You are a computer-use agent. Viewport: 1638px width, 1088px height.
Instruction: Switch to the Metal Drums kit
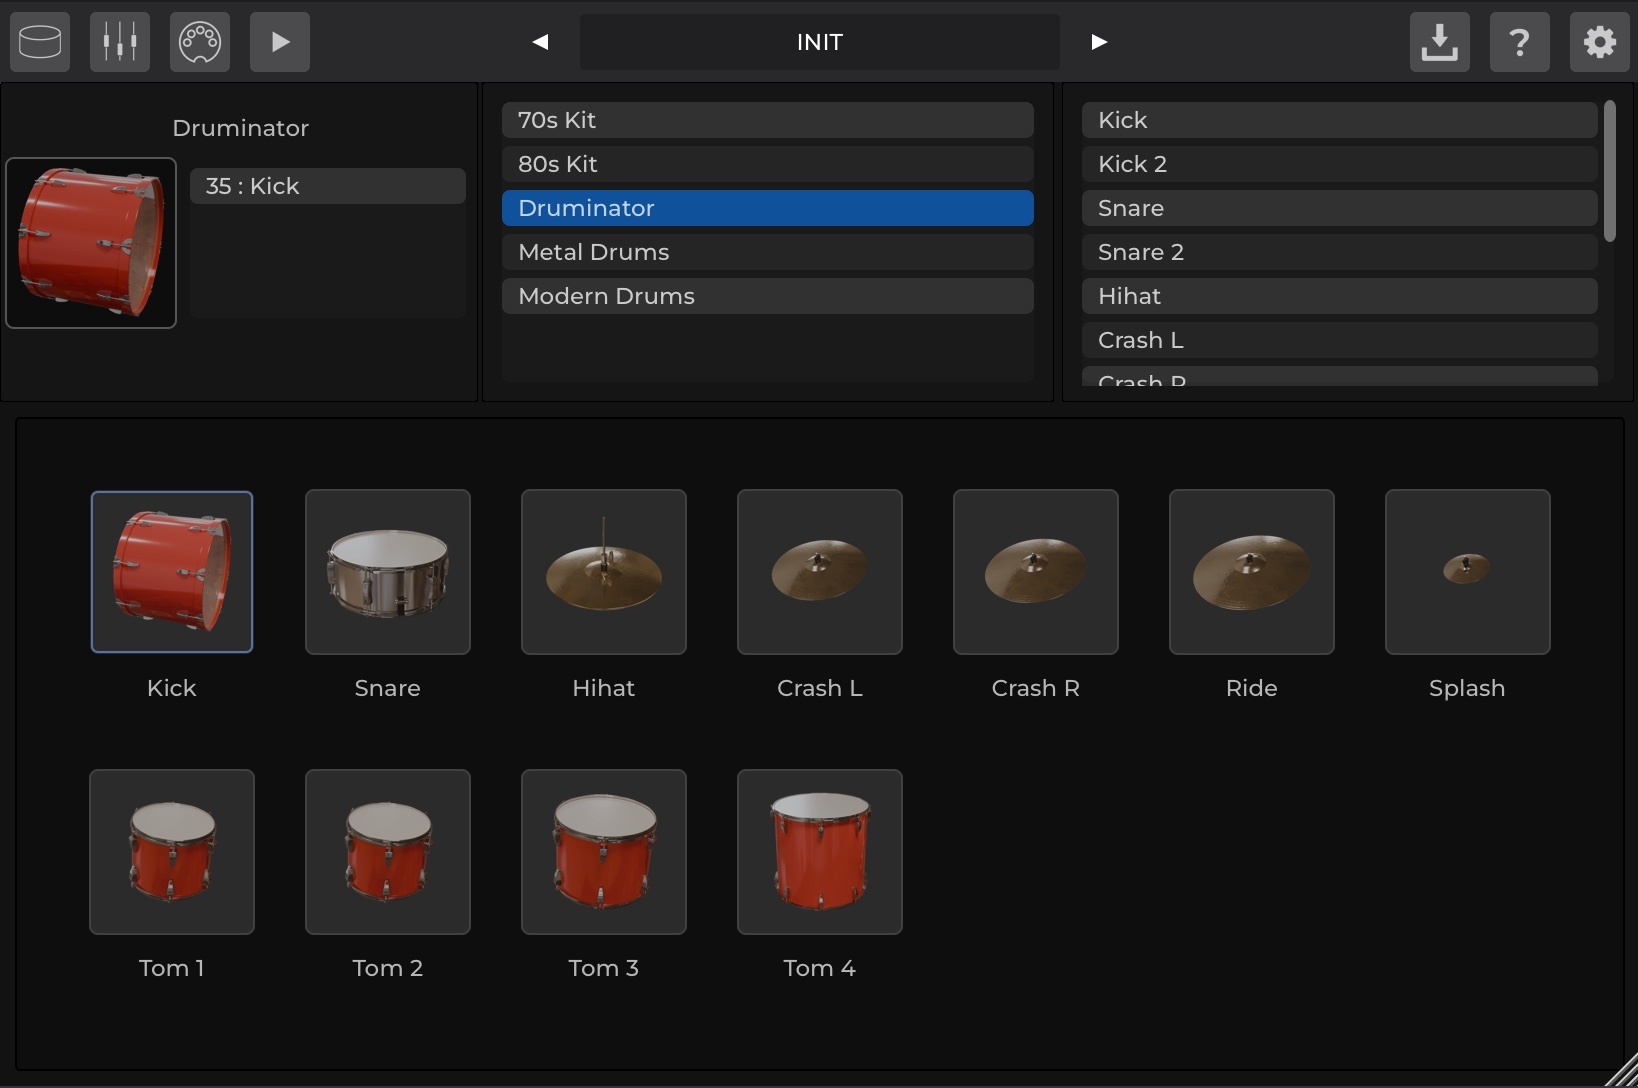pyautogui.click(x=768, y=252)
